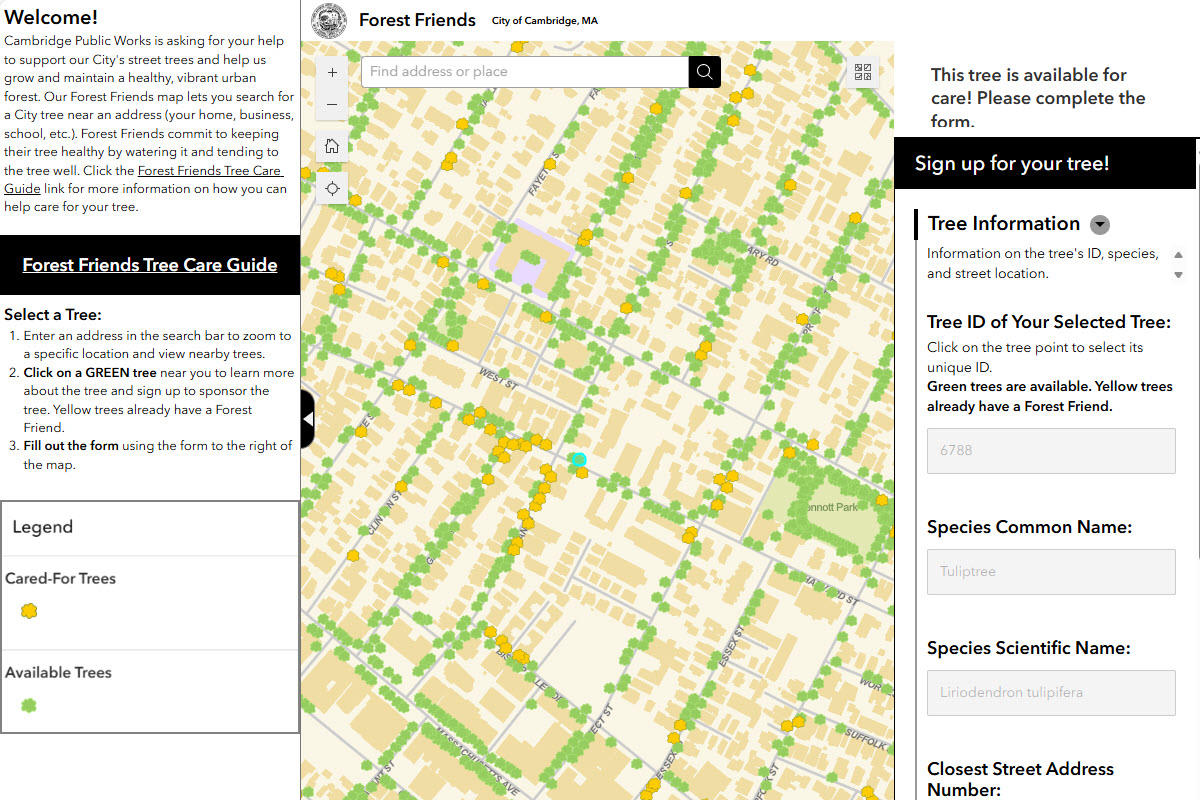Click the Species Scientific Name field

click(1050, 692)
